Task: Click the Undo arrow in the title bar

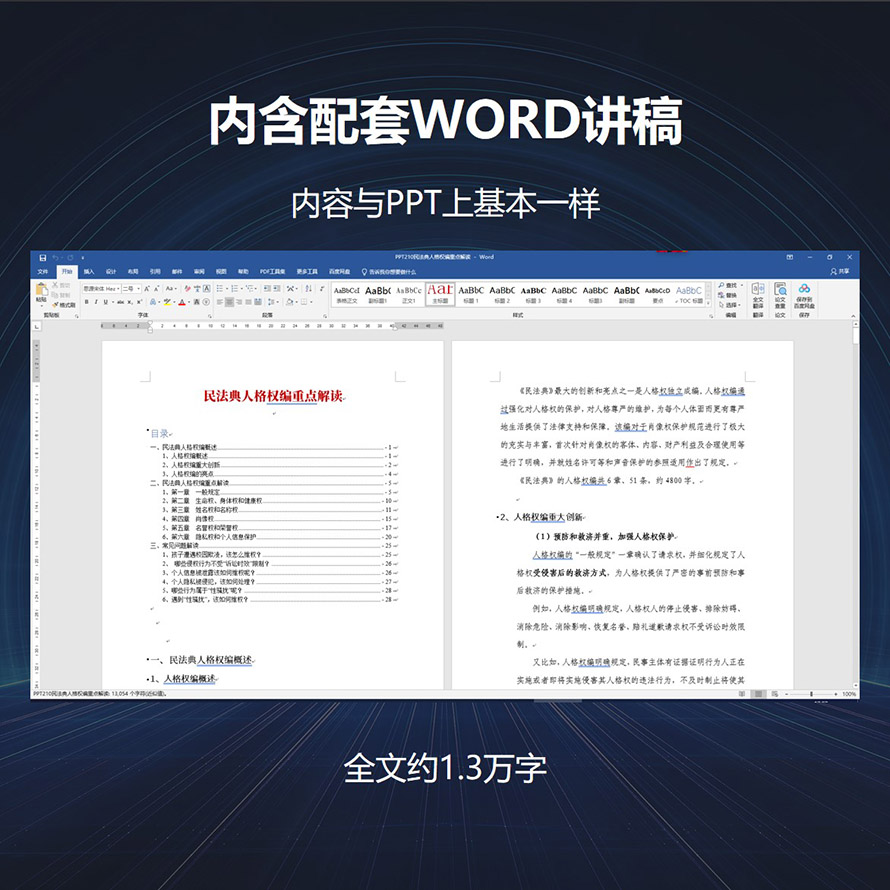Action: [x=56, y=258]
